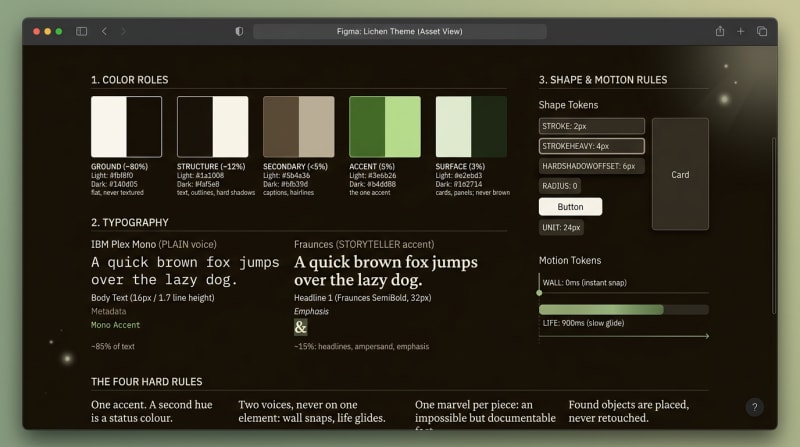The width and height of the screenshot is (800, 447).
Task: Click 'SURFACE (3%)' caption
Action: coord(460,166)
